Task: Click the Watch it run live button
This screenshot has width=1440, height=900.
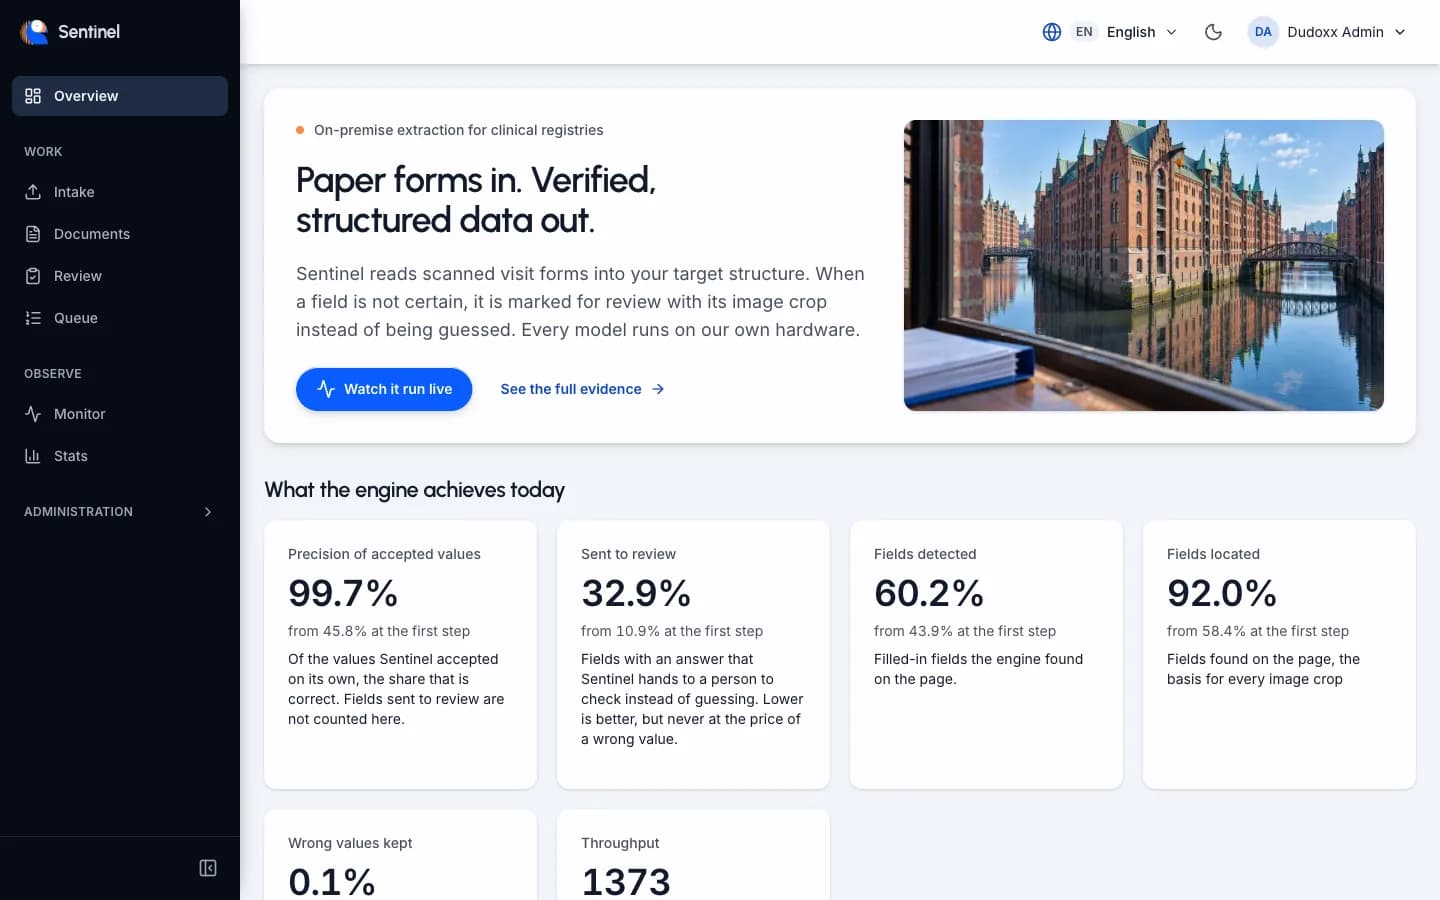Action: (384, 389)
